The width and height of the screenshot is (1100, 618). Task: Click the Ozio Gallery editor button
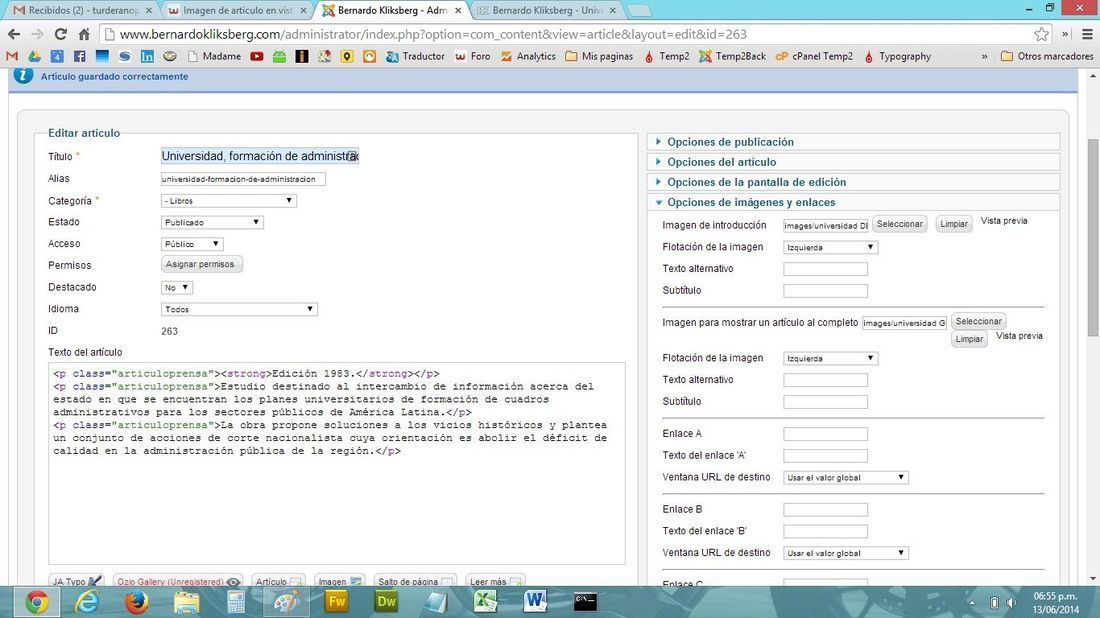[x=177, y=582]
